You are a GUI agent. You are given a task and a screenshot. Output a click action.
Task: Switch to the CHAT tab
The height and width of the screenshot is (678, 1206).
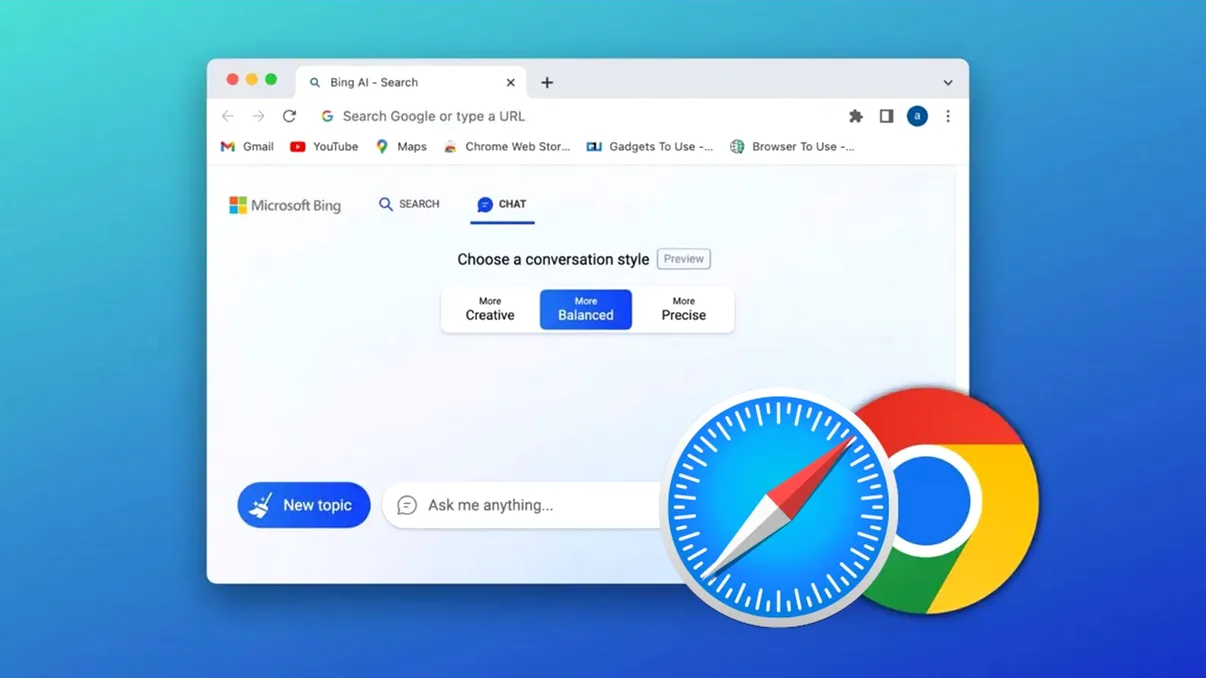[502, 204]
